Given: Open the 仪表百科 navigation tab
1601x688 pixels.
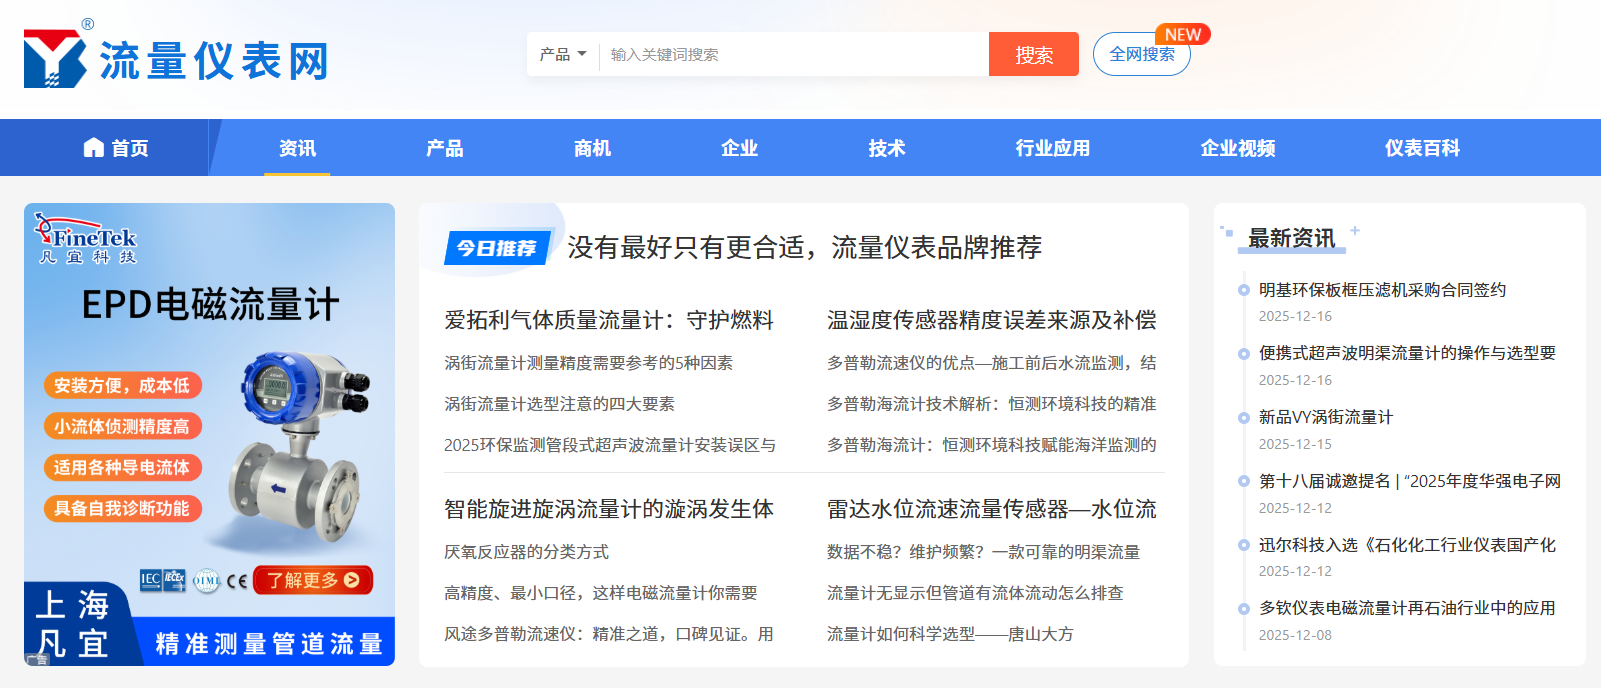Looking at the screenshot, I should click(x=1422, y=148).
